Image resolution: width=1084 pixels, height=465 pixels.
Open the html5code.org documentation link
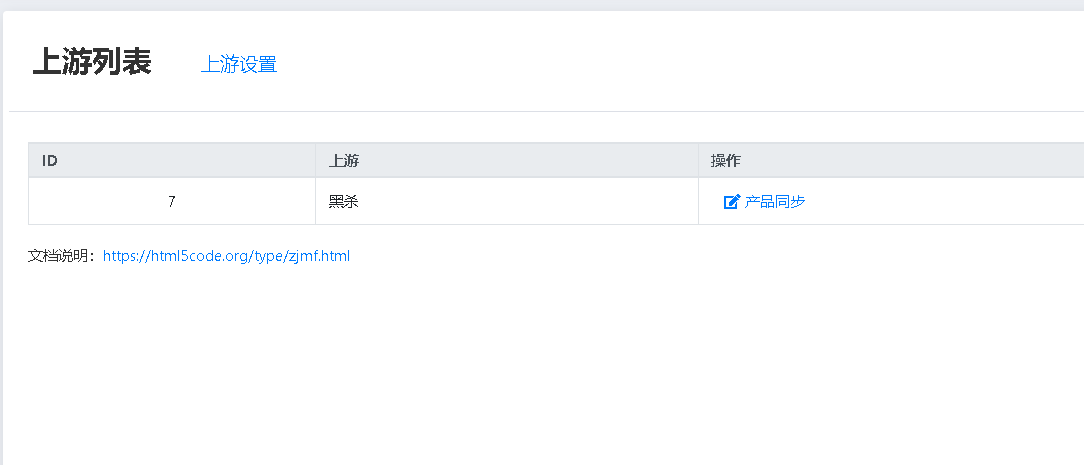click(226, 256)
